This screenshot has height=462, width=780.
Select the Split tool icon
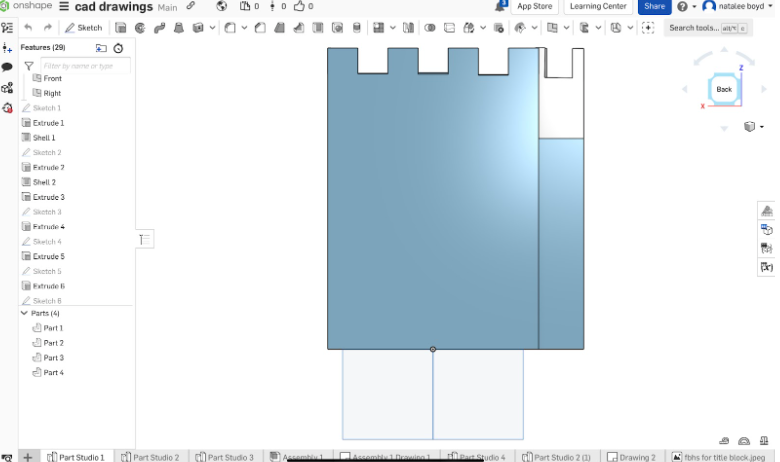pos(449,28)
